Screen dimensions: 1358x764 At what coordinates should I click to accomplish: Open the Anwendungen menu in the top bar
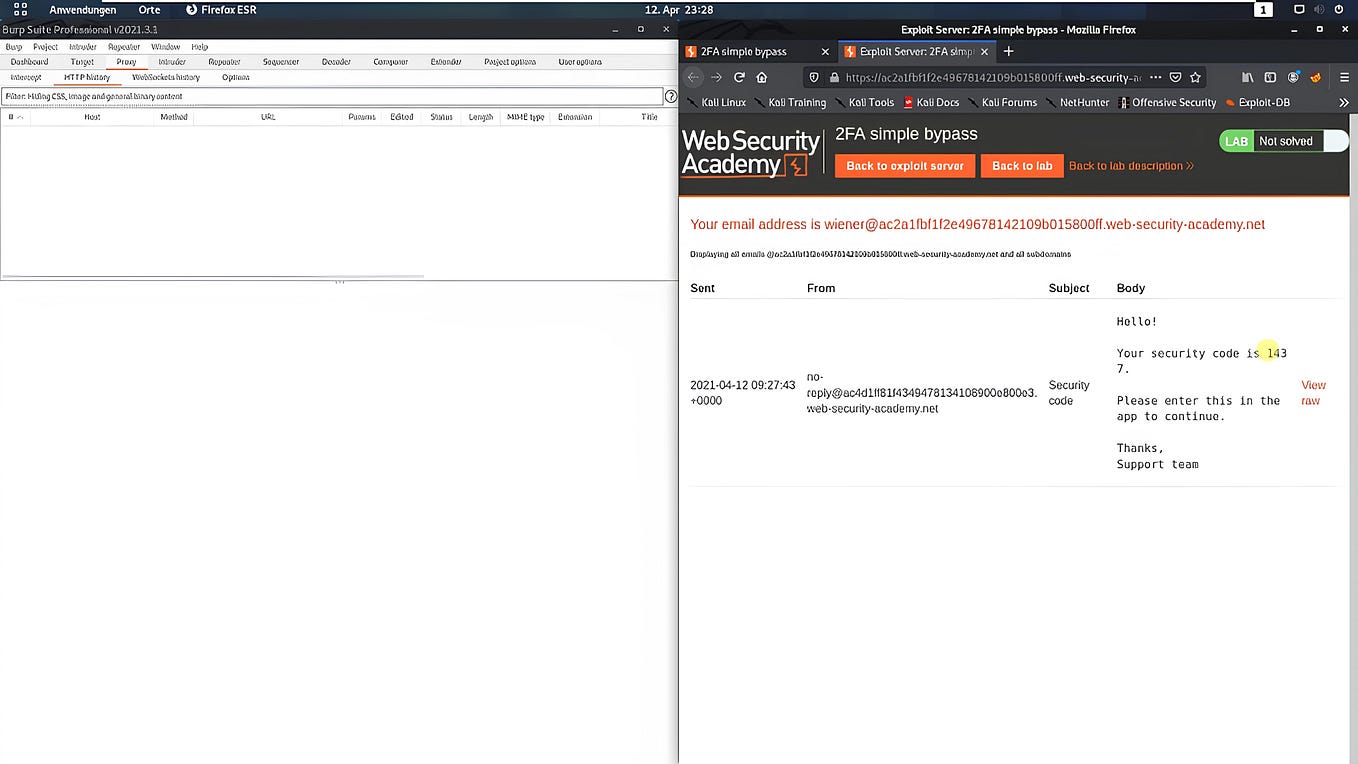click(82, 9)
